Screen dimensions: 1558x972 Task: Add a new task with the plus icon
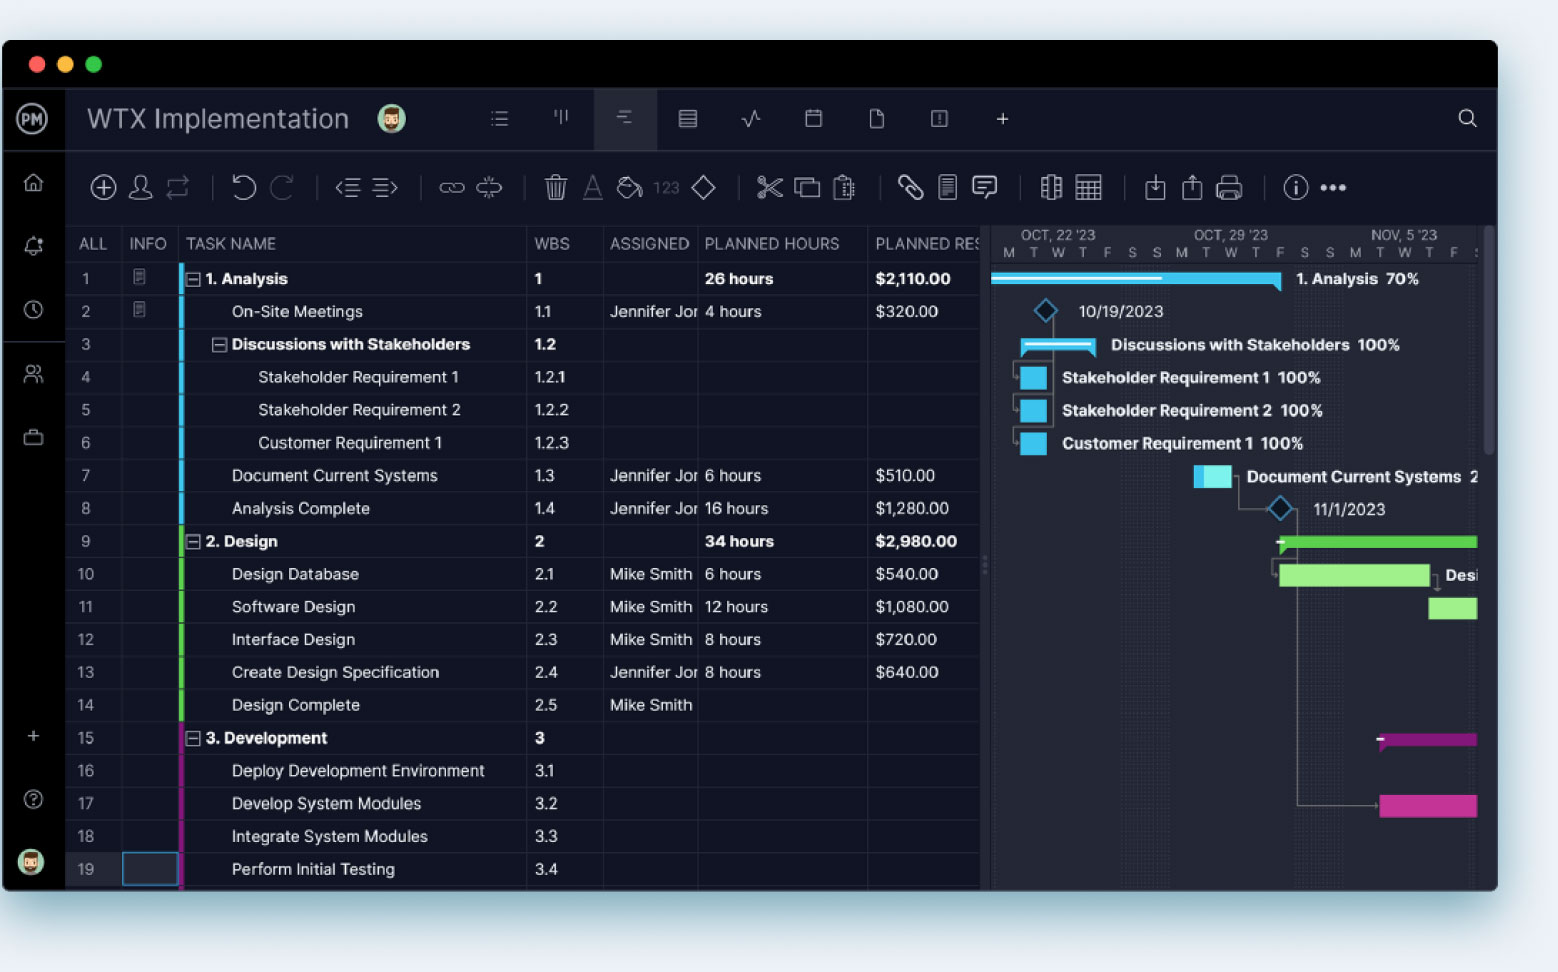(103, 187)
